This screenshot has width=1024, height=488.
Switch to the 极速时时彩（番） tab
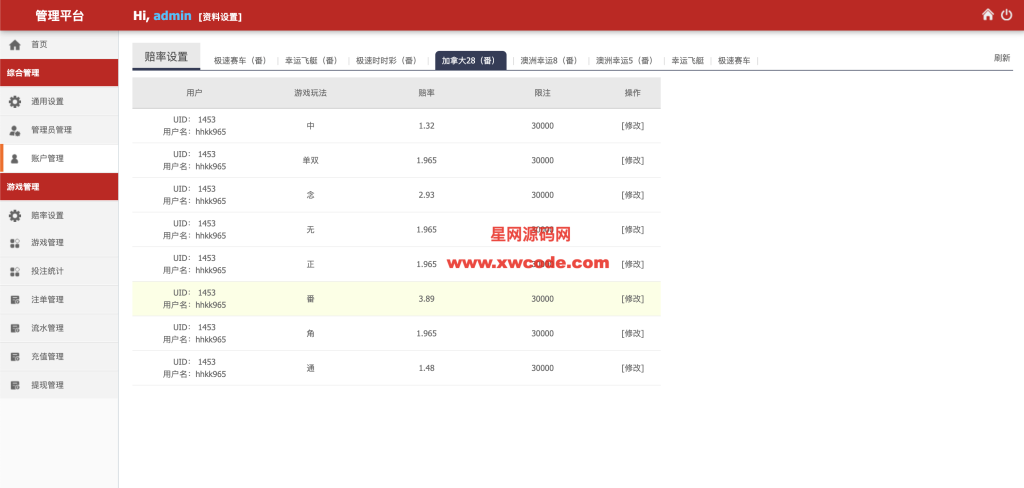(387, 61)
